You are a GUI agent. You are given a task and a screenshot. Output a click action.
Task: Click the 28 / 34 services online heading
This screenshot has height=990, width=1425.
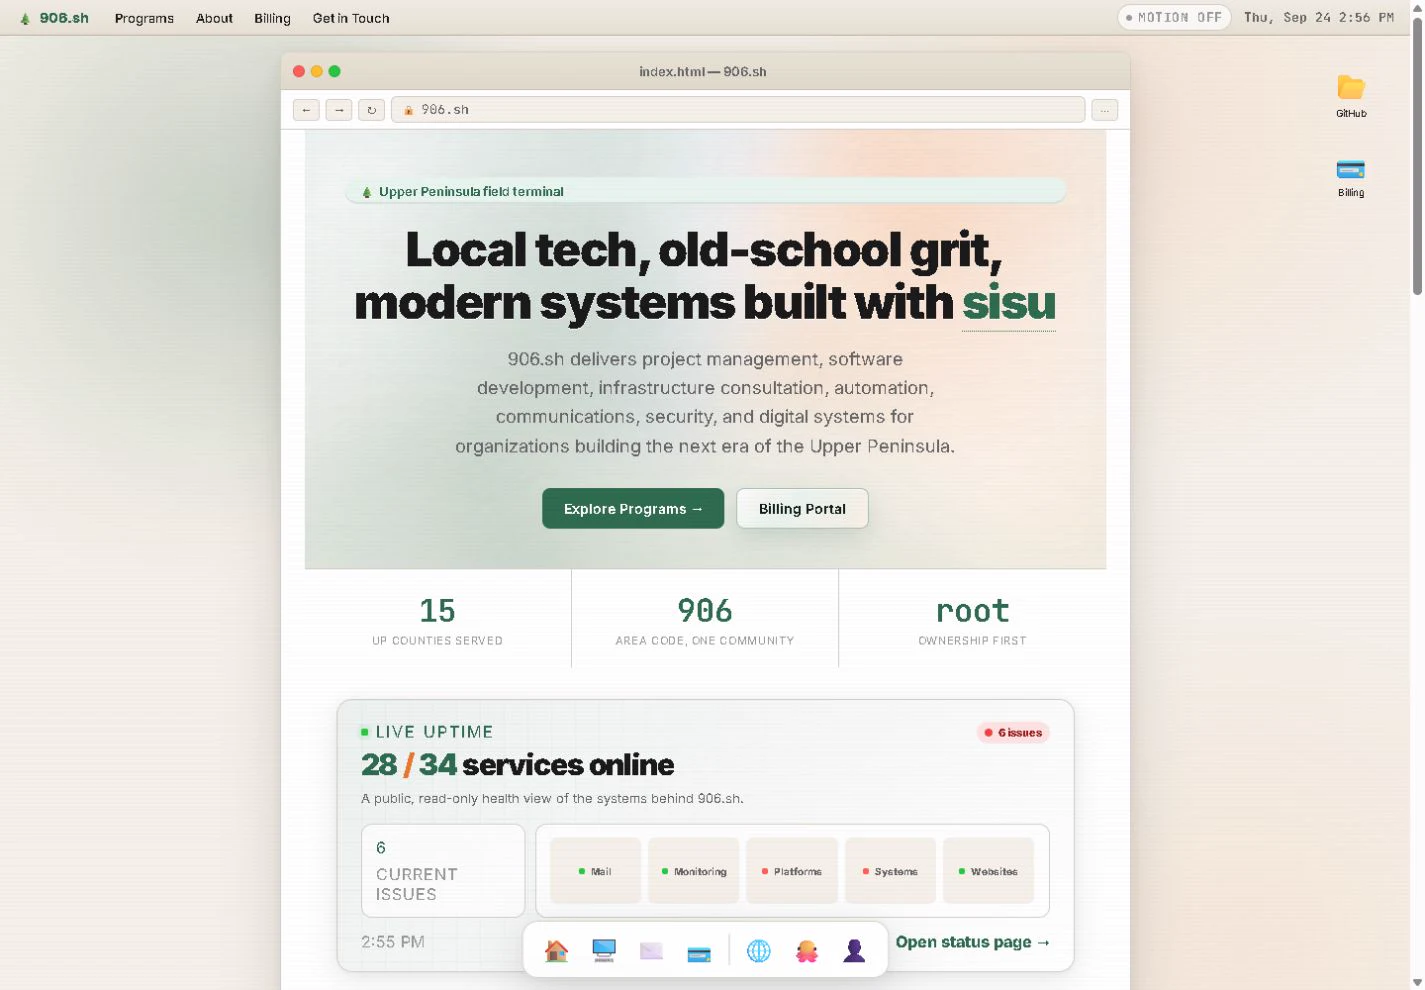(517, 765)
